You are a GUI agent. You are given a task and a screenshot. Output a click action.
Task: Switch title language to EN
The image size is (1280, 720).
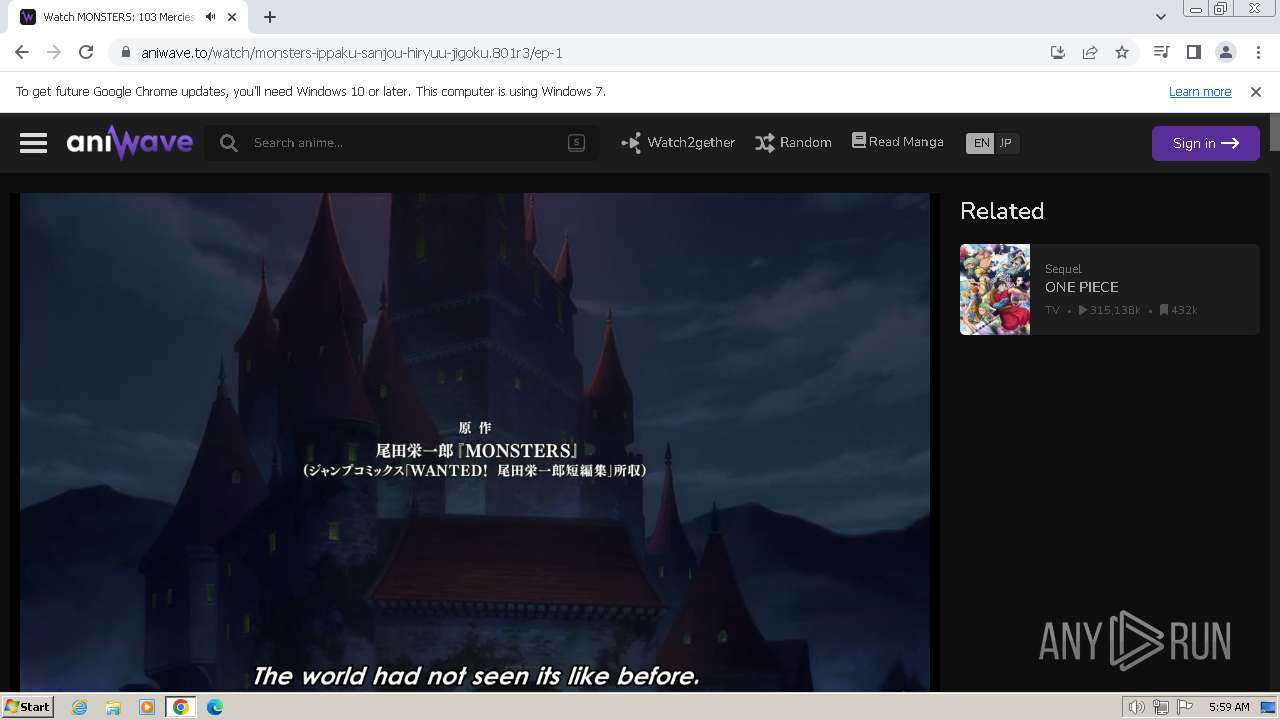981,143
